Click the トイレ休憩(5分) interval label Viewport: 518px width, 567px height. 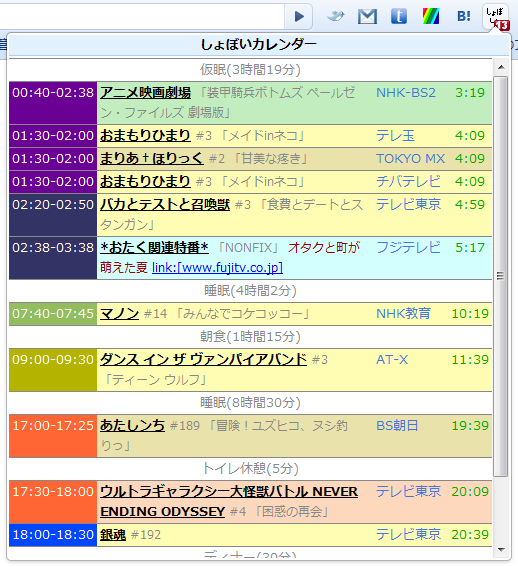(250, 469)
